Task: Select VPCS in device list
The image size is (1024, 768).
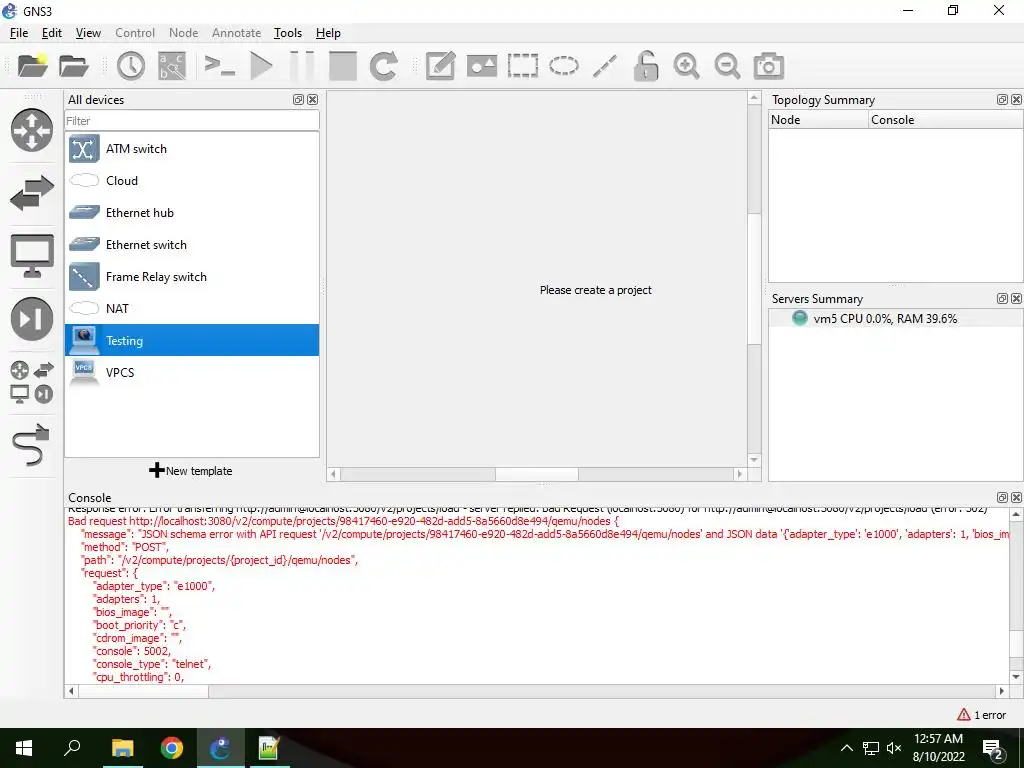Action: 192,372
